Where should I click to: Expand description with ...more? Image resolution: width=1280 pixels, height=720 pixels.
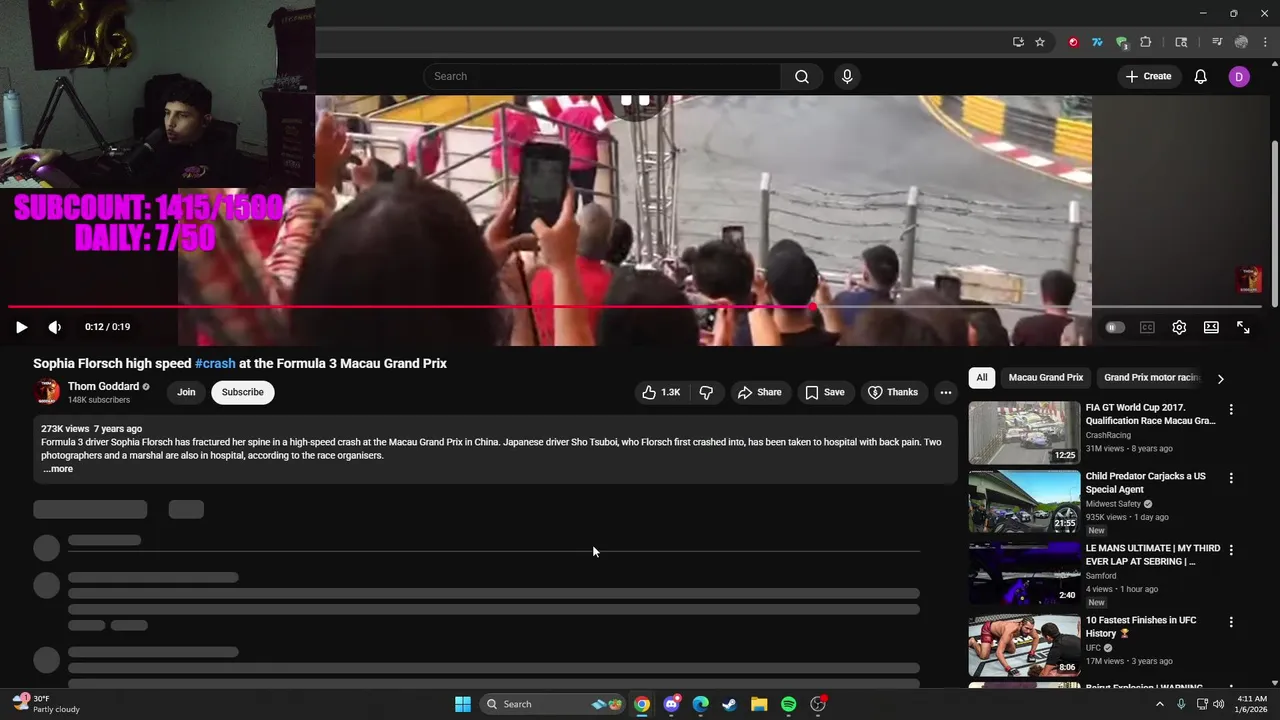point(58,469)
